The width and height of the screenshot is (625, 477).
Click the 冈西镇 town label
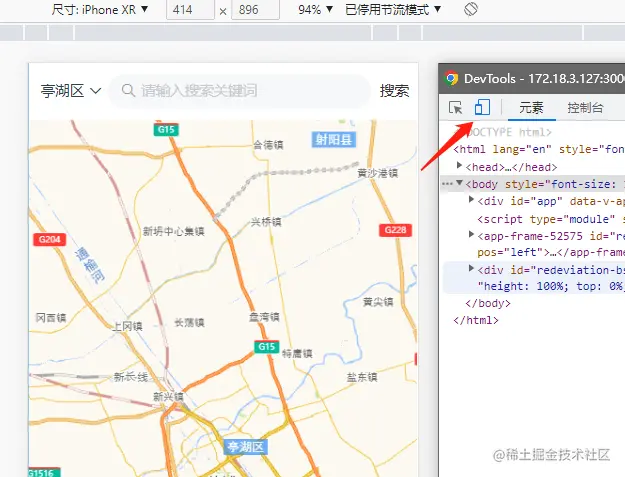point(51,318)
